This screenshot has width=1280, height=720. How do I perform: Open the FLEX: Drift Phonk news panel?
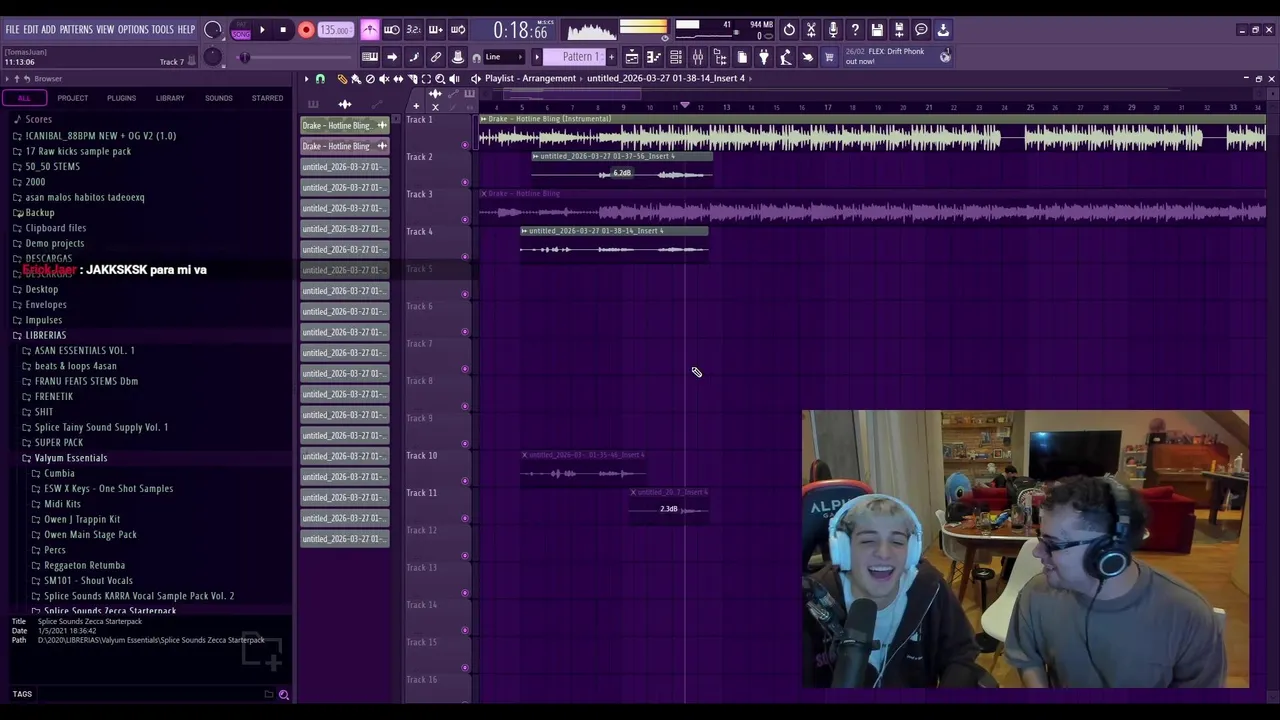tap(896, 56)
